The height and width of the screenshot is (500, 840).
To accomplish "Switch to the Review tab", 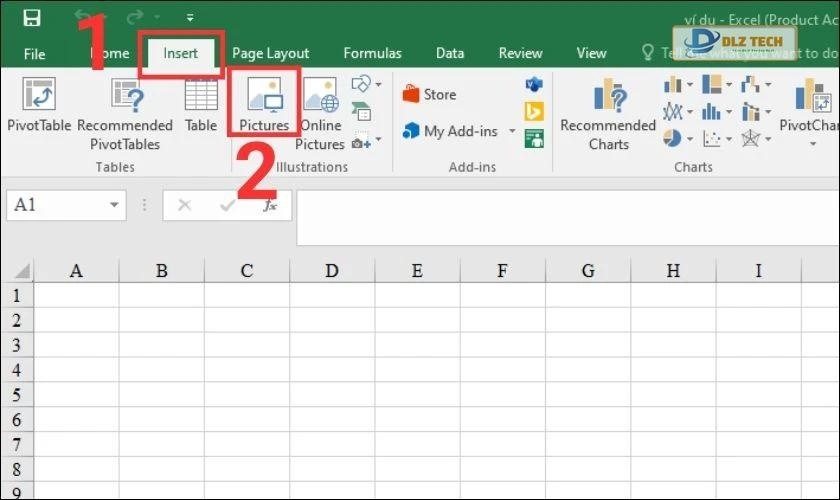I will [520, 53].
